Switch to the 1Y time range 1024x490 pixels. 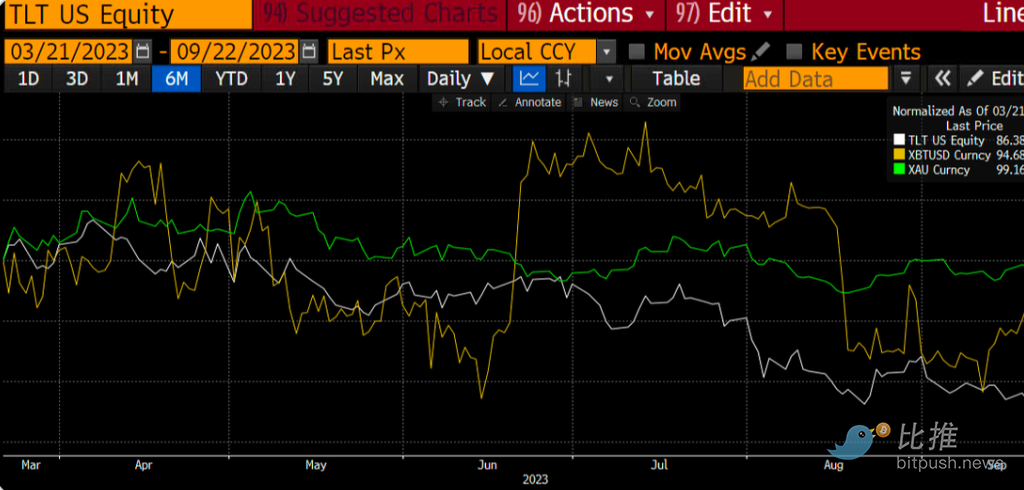(x=284, y=79)
